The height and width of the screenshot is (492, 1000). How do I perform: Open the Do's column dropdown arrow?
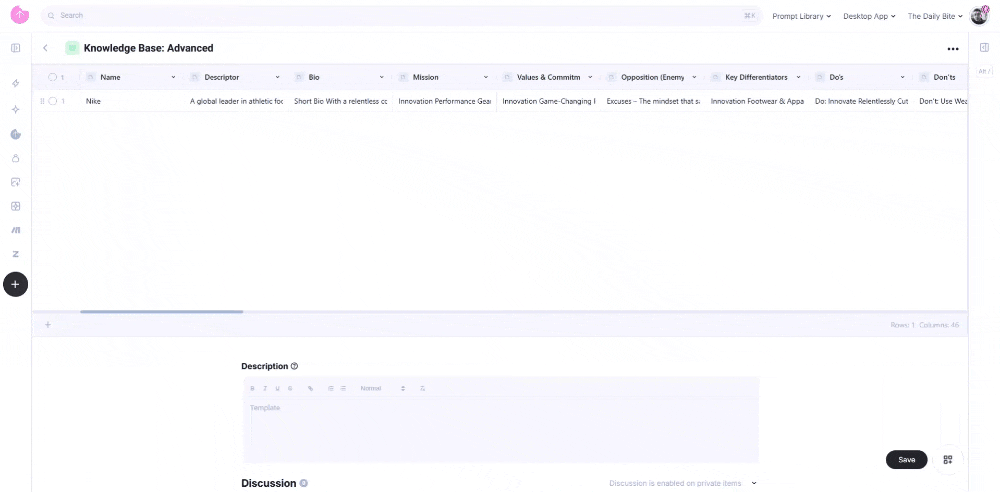(902, 77)
